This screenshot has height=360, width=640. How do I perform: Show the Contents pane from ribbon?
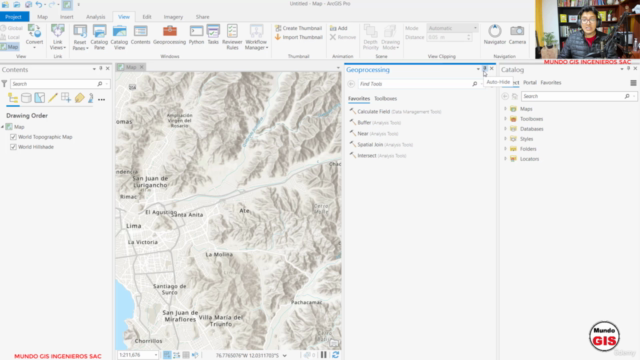click(140, 35)
